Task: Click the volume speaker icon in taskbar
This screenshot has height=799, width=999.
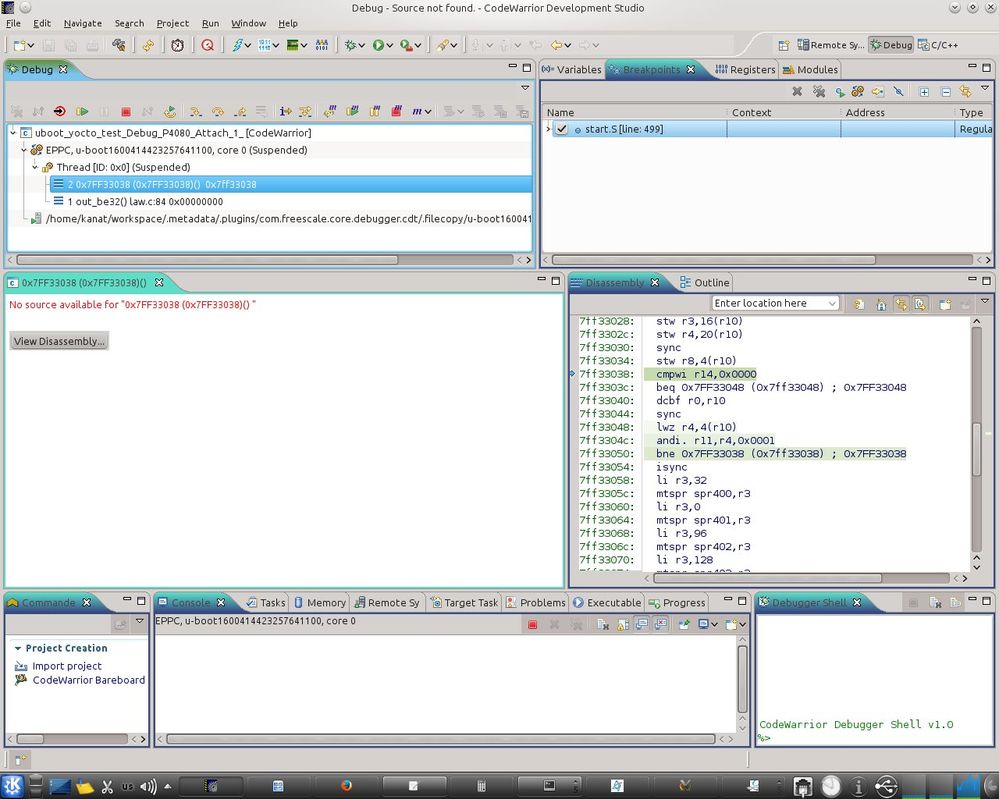Action: pyautogui.click(x=148, y=786)
